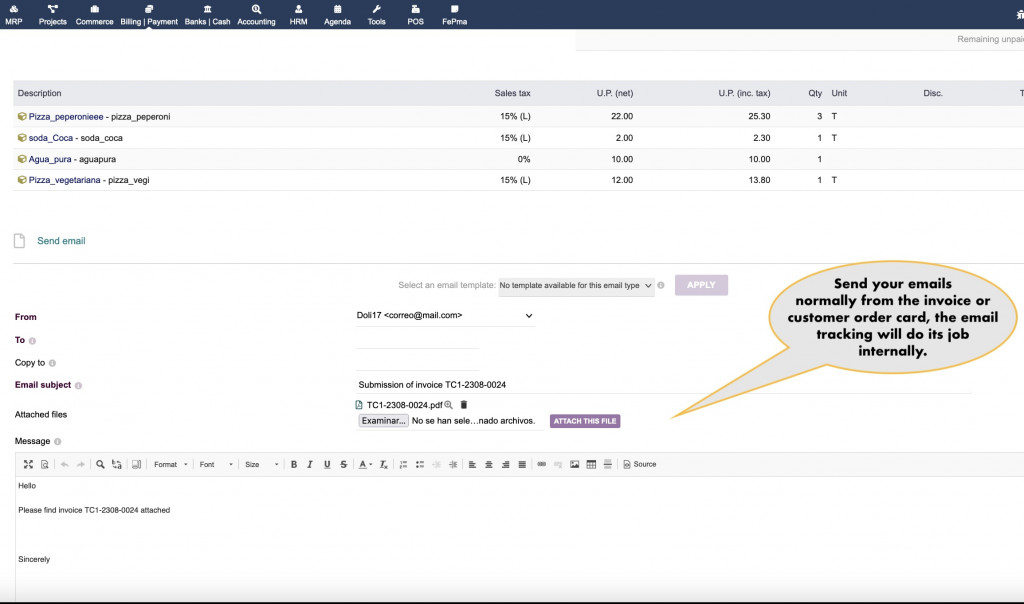The height and width of the screenshot is (604, 1024).
Task: Delete attached file TC1-2308-0024.pdf with trash icon
Action: (x=464, y=405)
